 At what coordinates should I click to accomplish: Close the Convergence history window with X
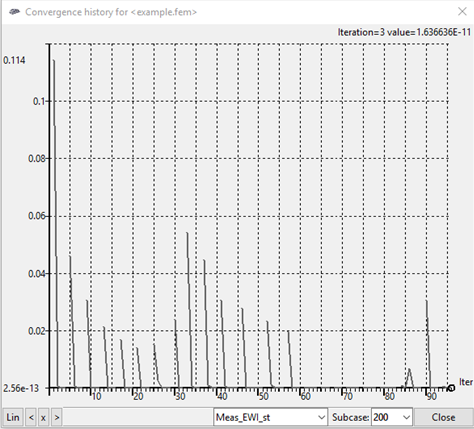tap(462, 12)
